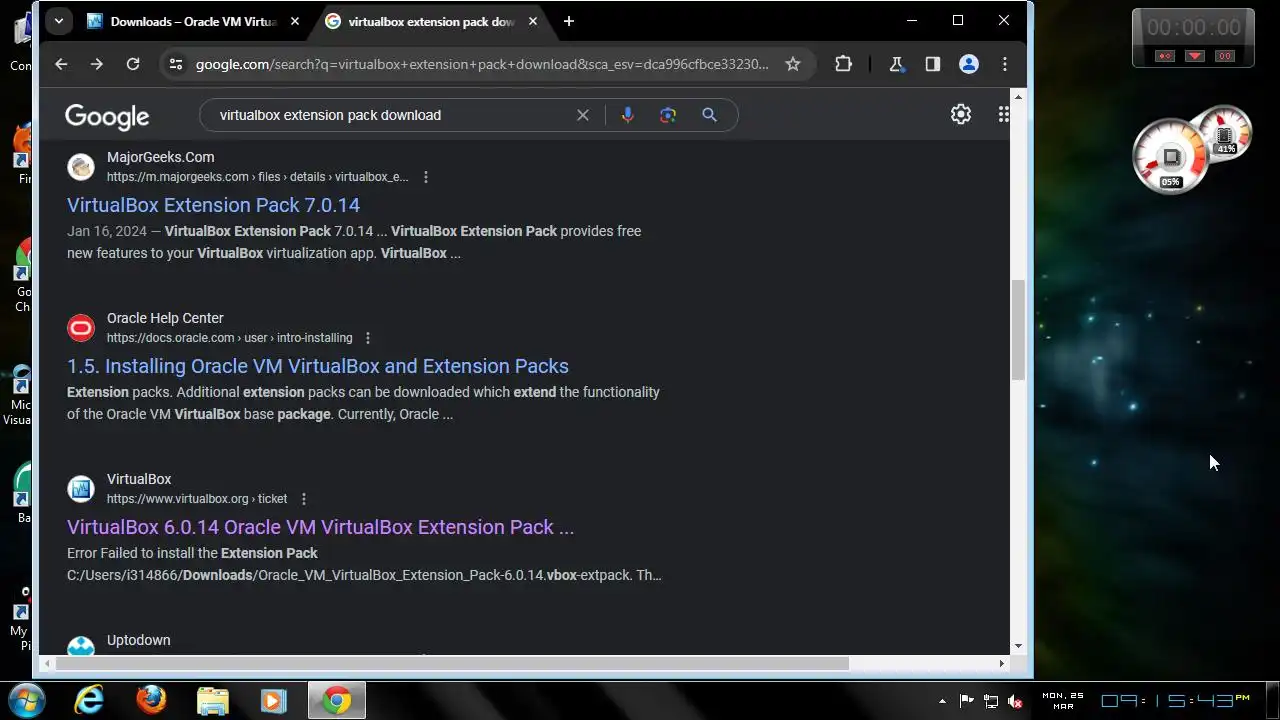Select the virtualbox extension pack download tab

coord(431,21)
